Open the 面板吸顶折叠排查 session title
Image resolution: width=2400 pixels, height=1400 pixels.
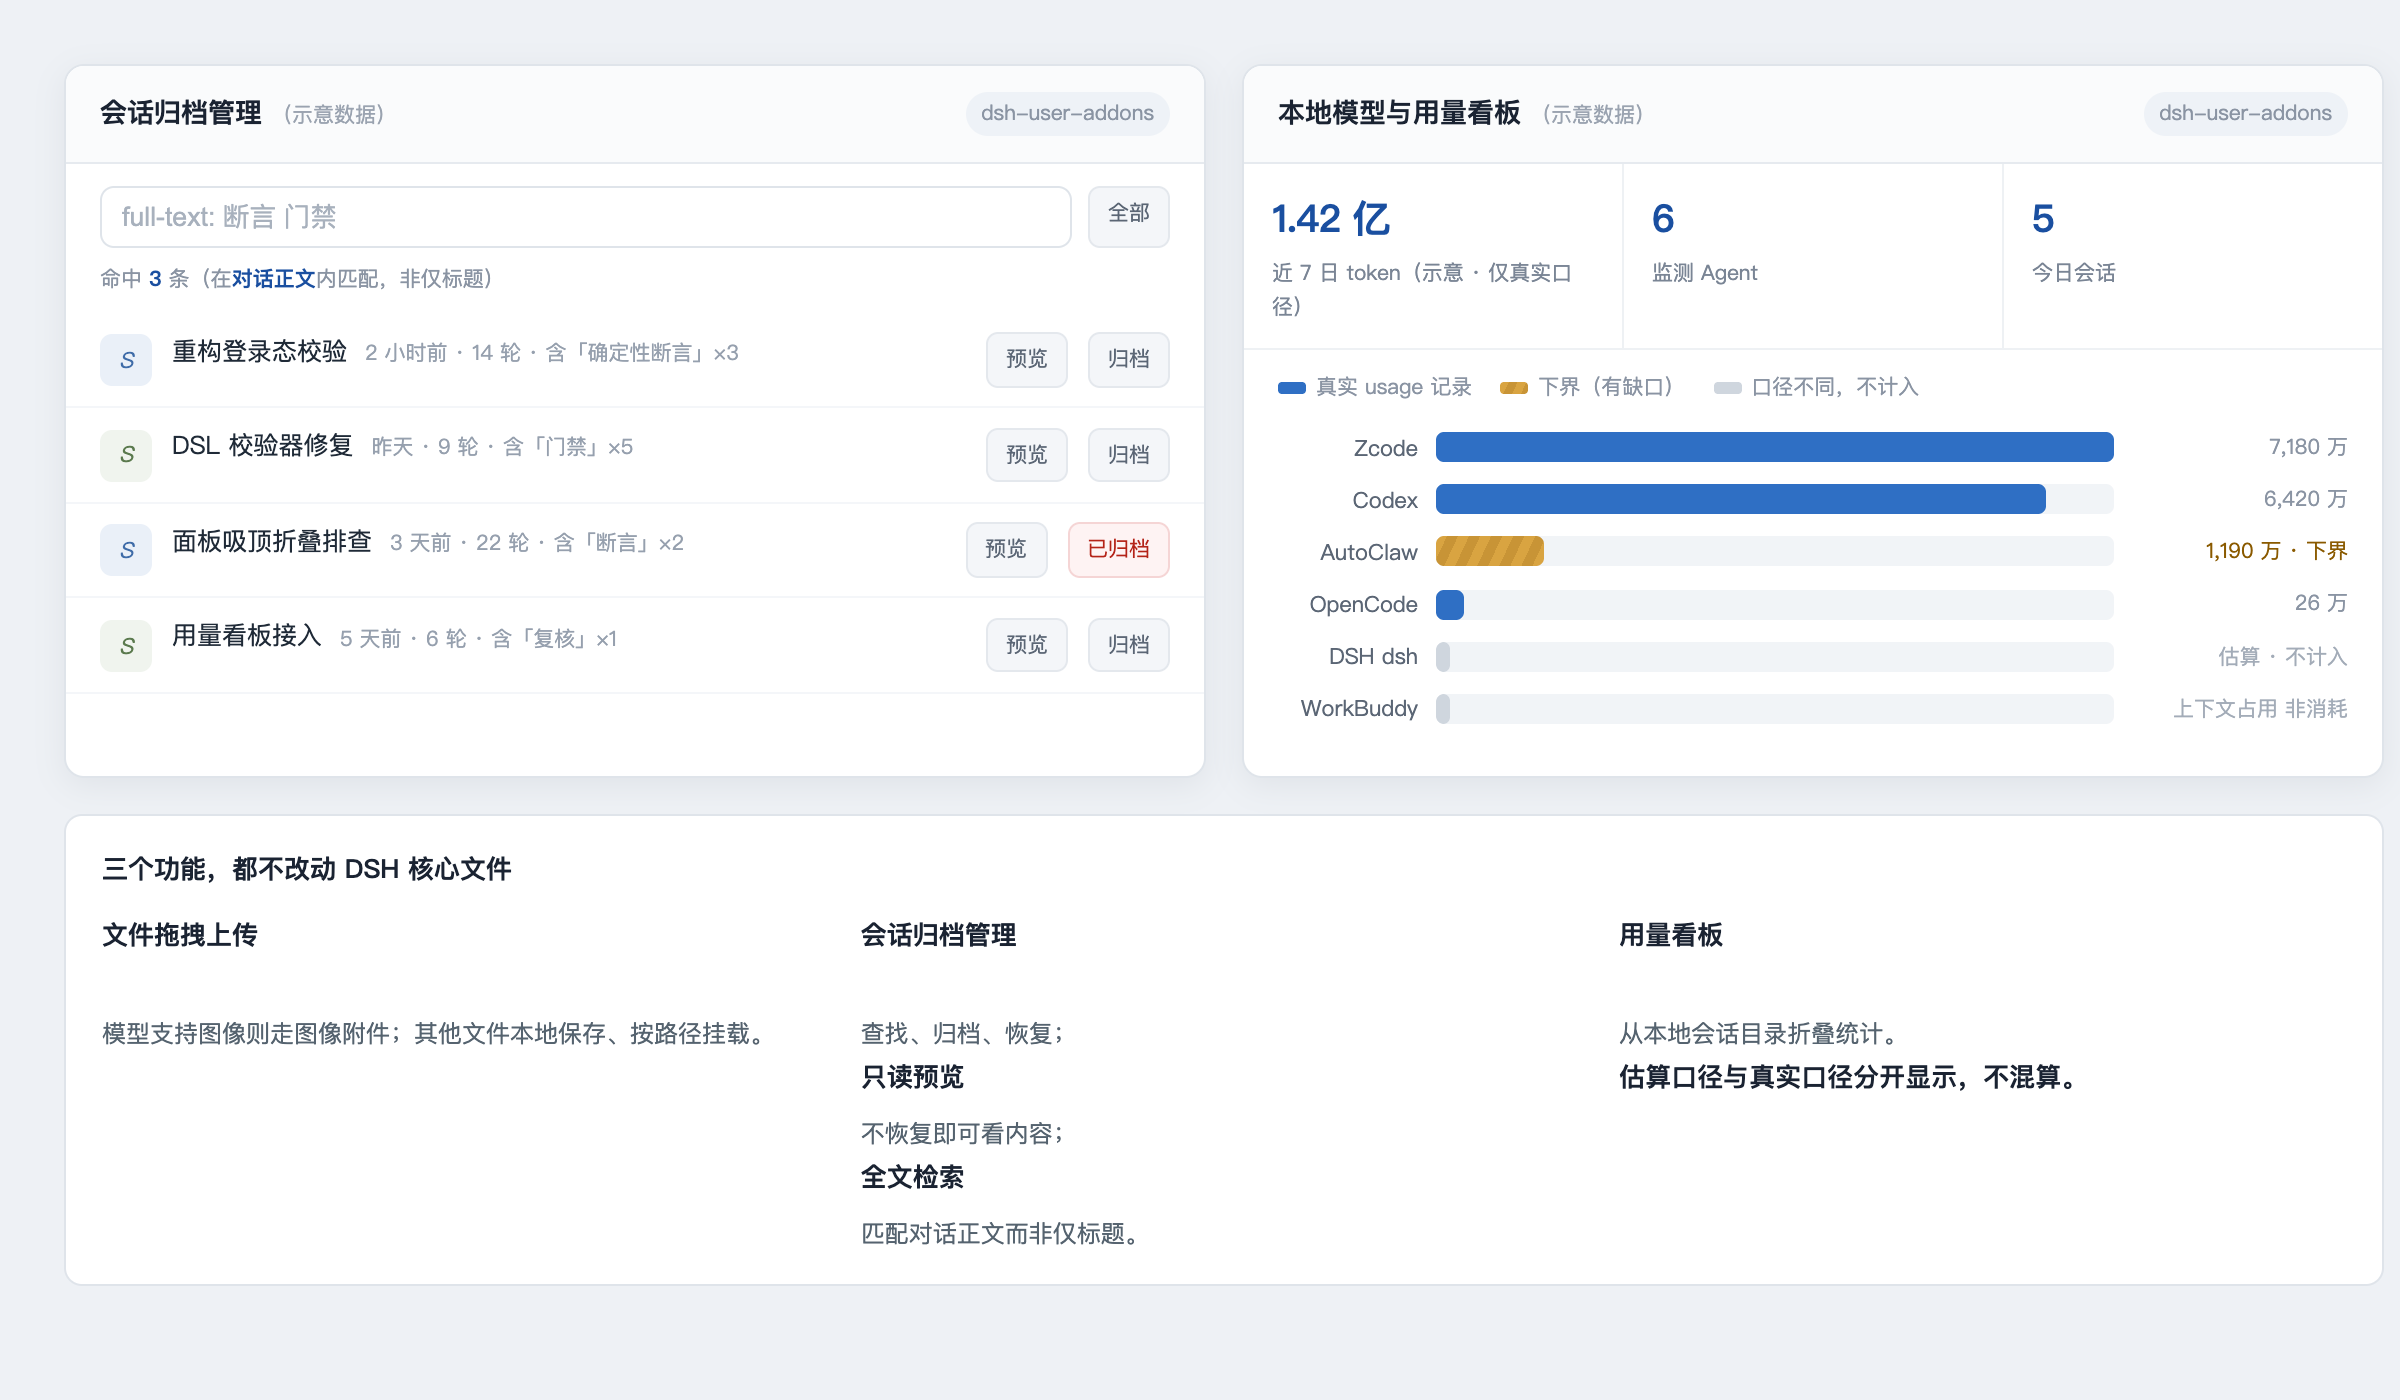(x=271, y=542)
